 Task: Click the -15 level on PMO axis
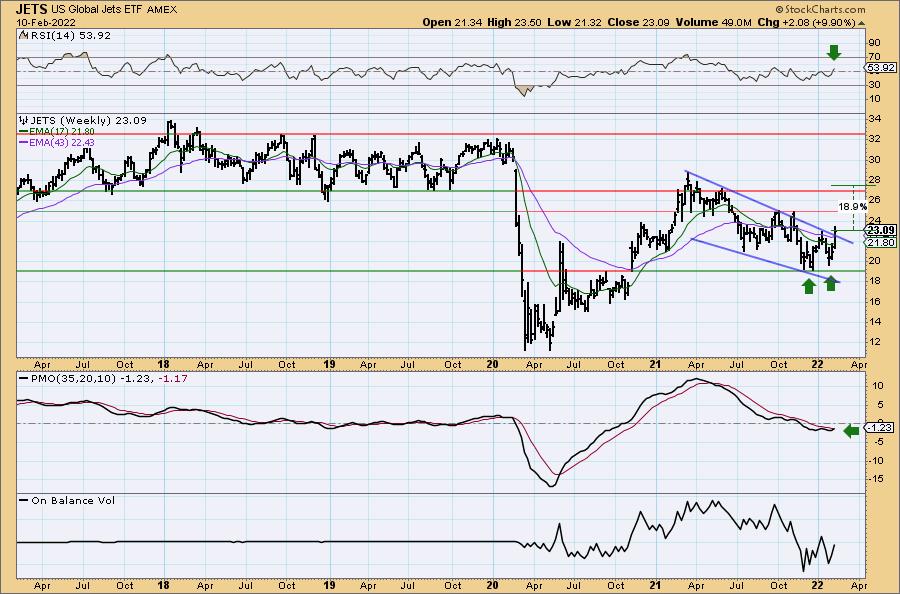(878, 478)
